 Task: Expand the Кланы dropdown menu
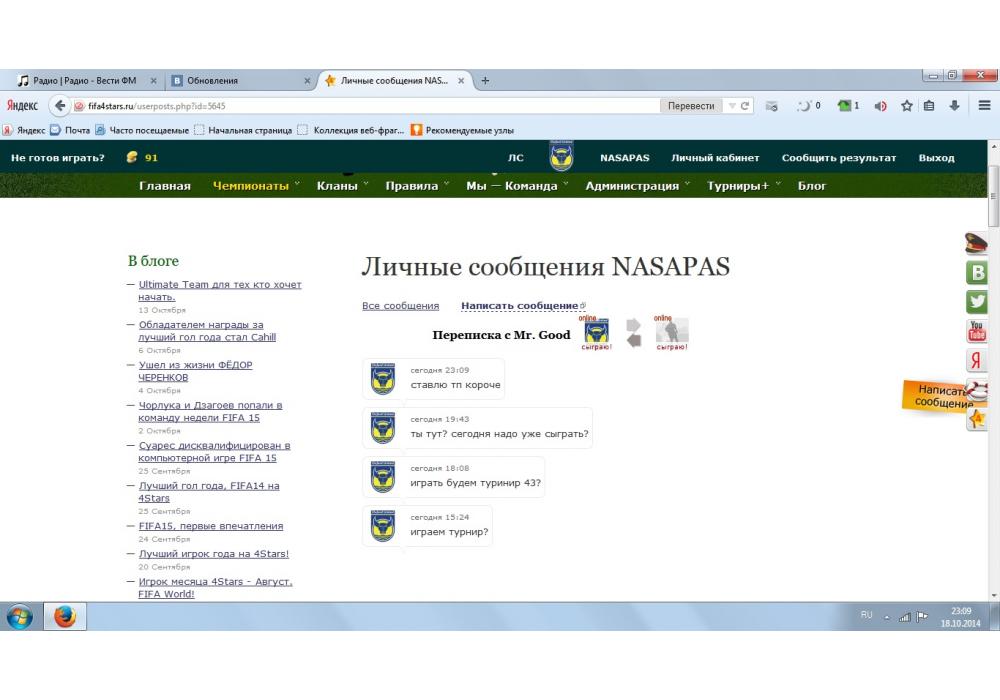tap(337, 186)
